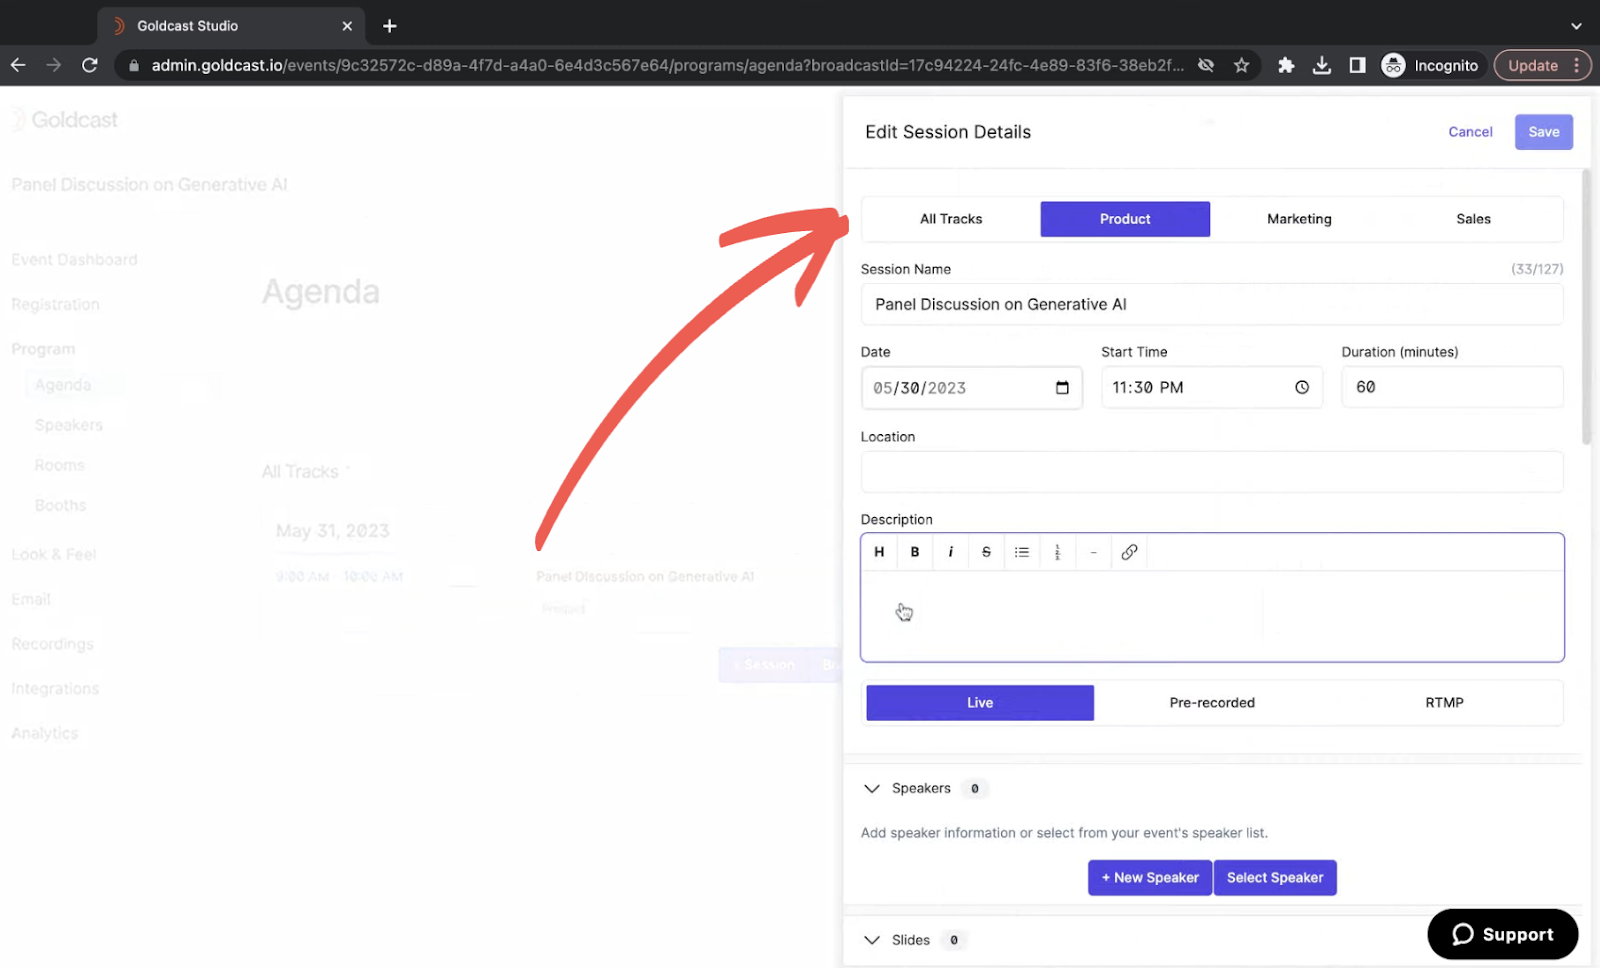Open the tab search chevron
The width and height of the screenshot is (1600, 968).
click(1576, 26)
